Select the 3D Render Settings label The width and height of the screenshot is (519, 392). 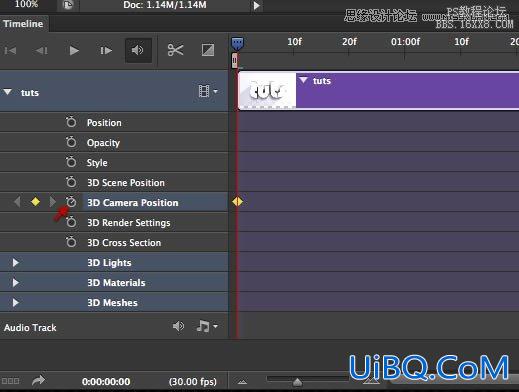point(129,223)
